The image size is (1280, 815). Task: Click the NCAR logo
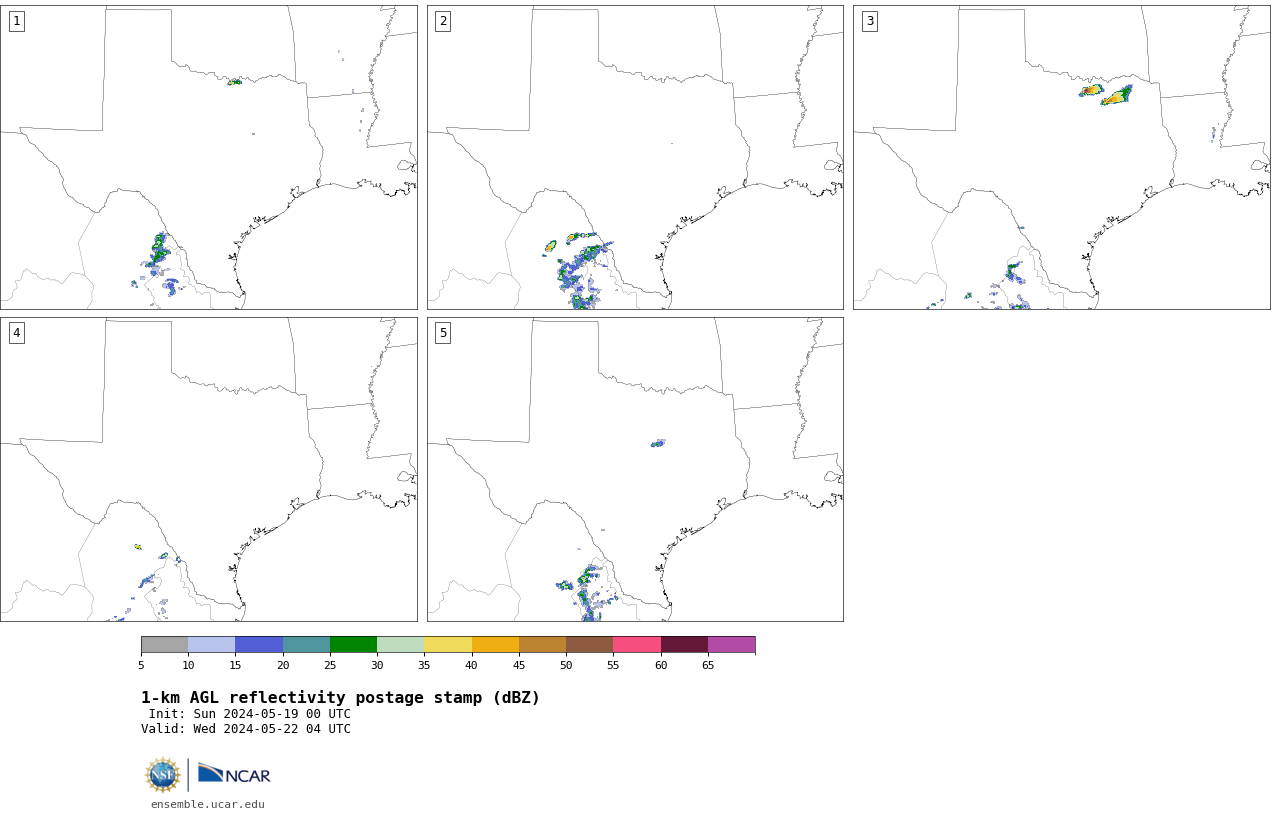pos(234,774)
